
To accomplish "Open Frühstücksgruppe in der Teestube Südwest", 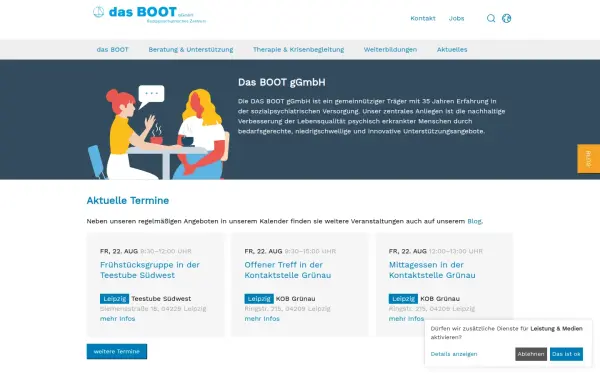I will point(150,270).
